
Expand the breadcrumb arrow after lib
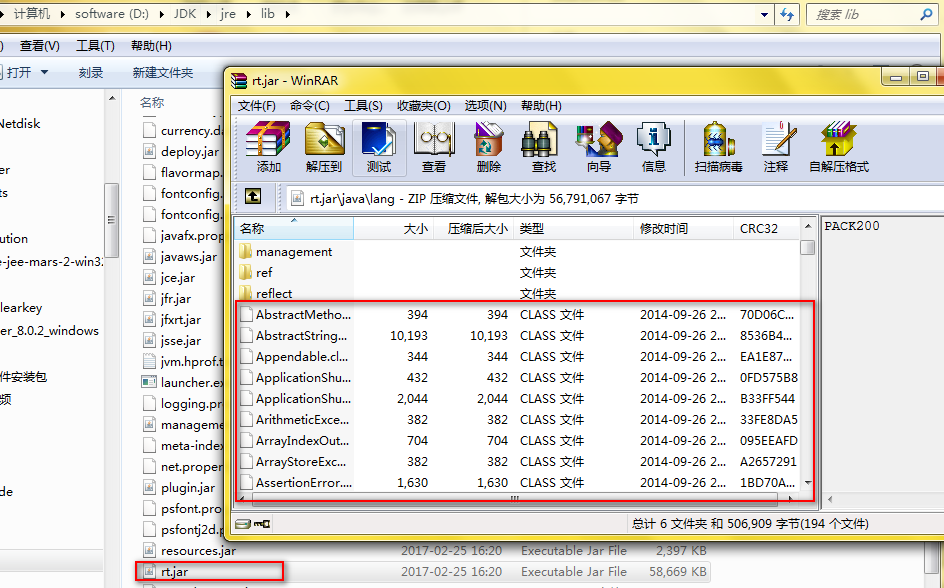(288, 14)
